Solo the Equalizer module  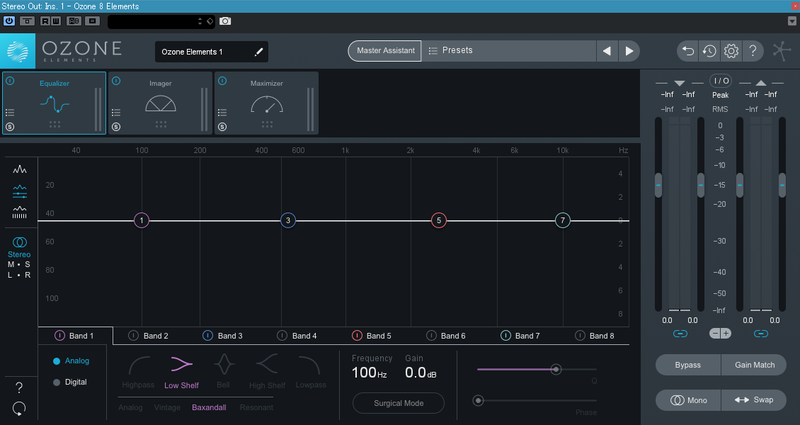tap(10, 127)
